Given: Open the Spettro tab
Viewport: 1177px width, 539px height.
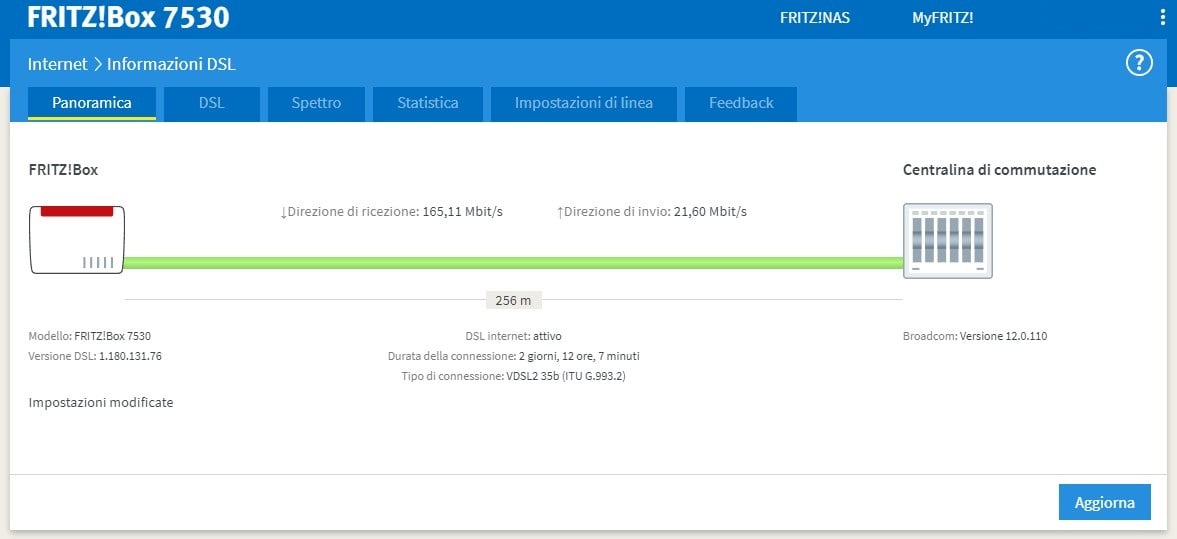Looking at the screenshot, I should [x=316, y=104].
